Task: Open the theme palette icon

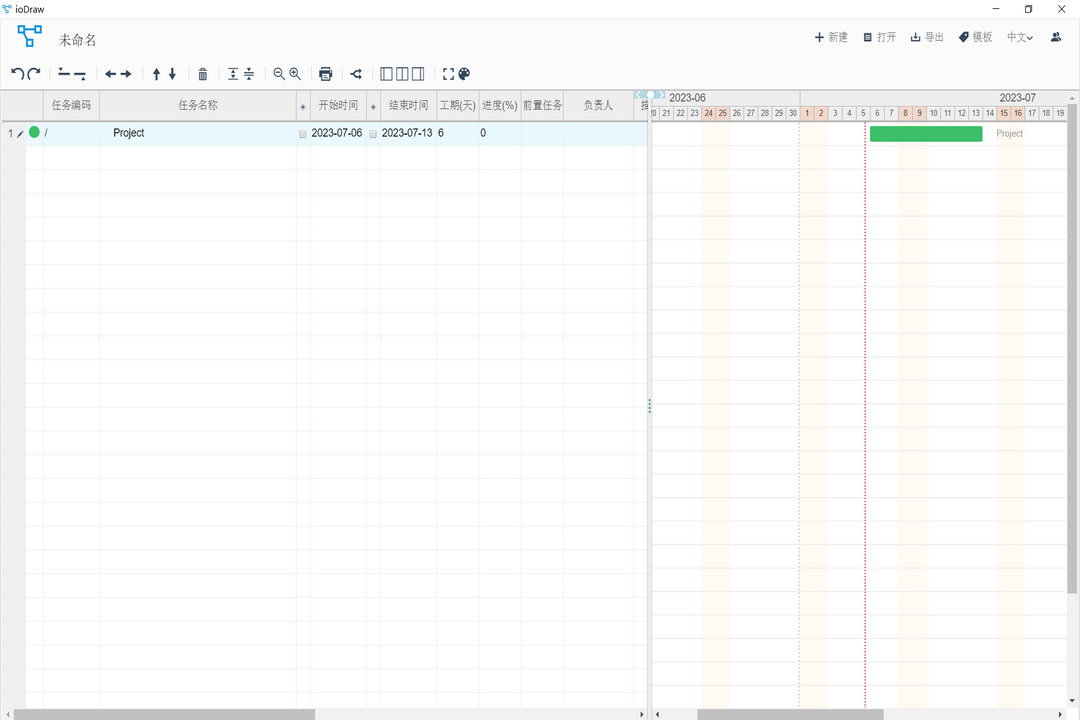Action: pos(463,73)
